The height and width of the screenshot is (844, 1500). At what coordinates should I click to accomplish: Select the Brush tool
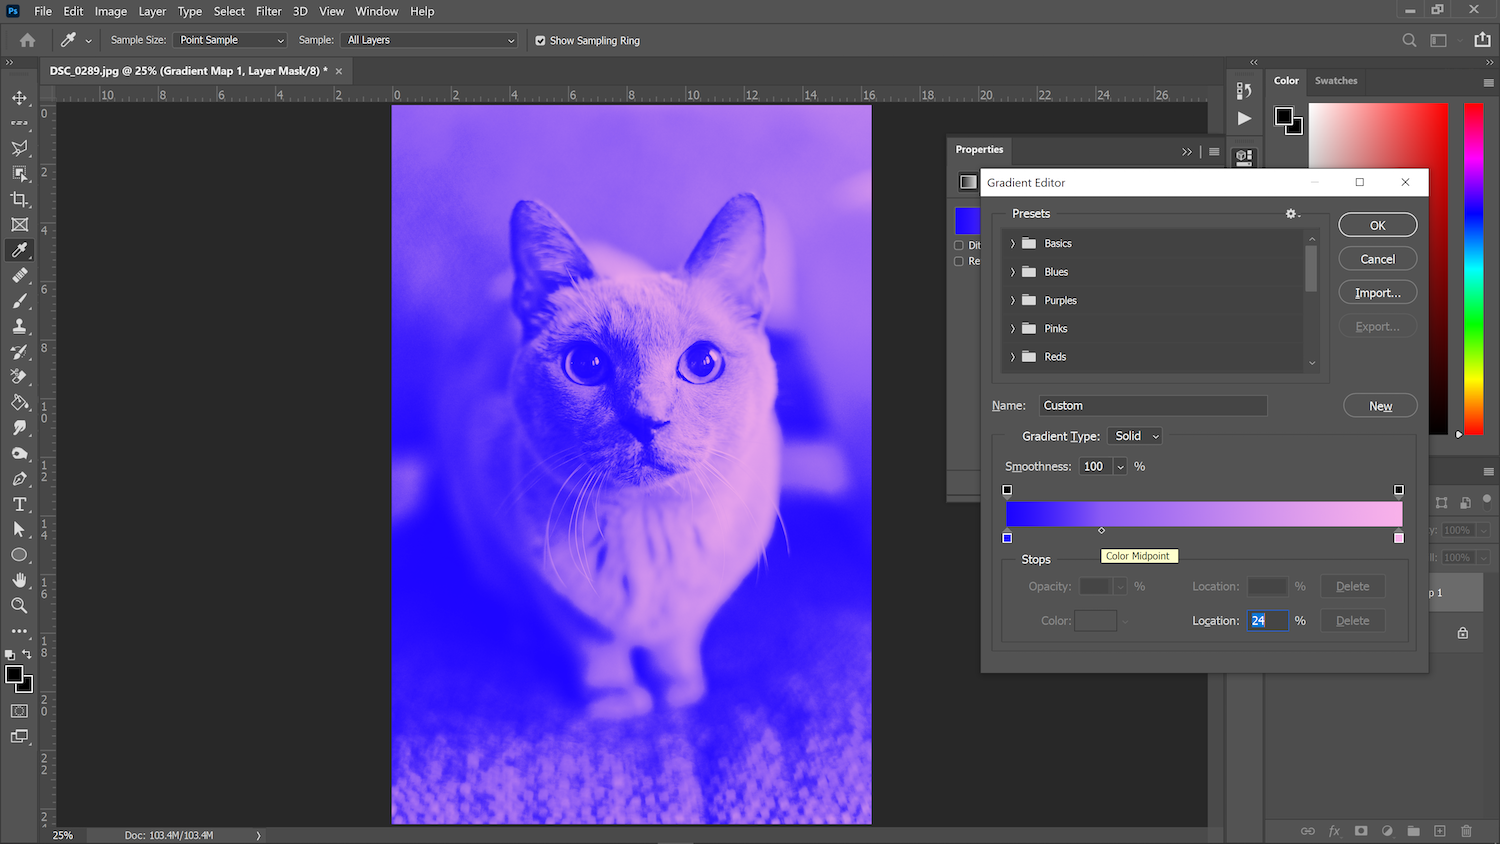click(19, 301)
